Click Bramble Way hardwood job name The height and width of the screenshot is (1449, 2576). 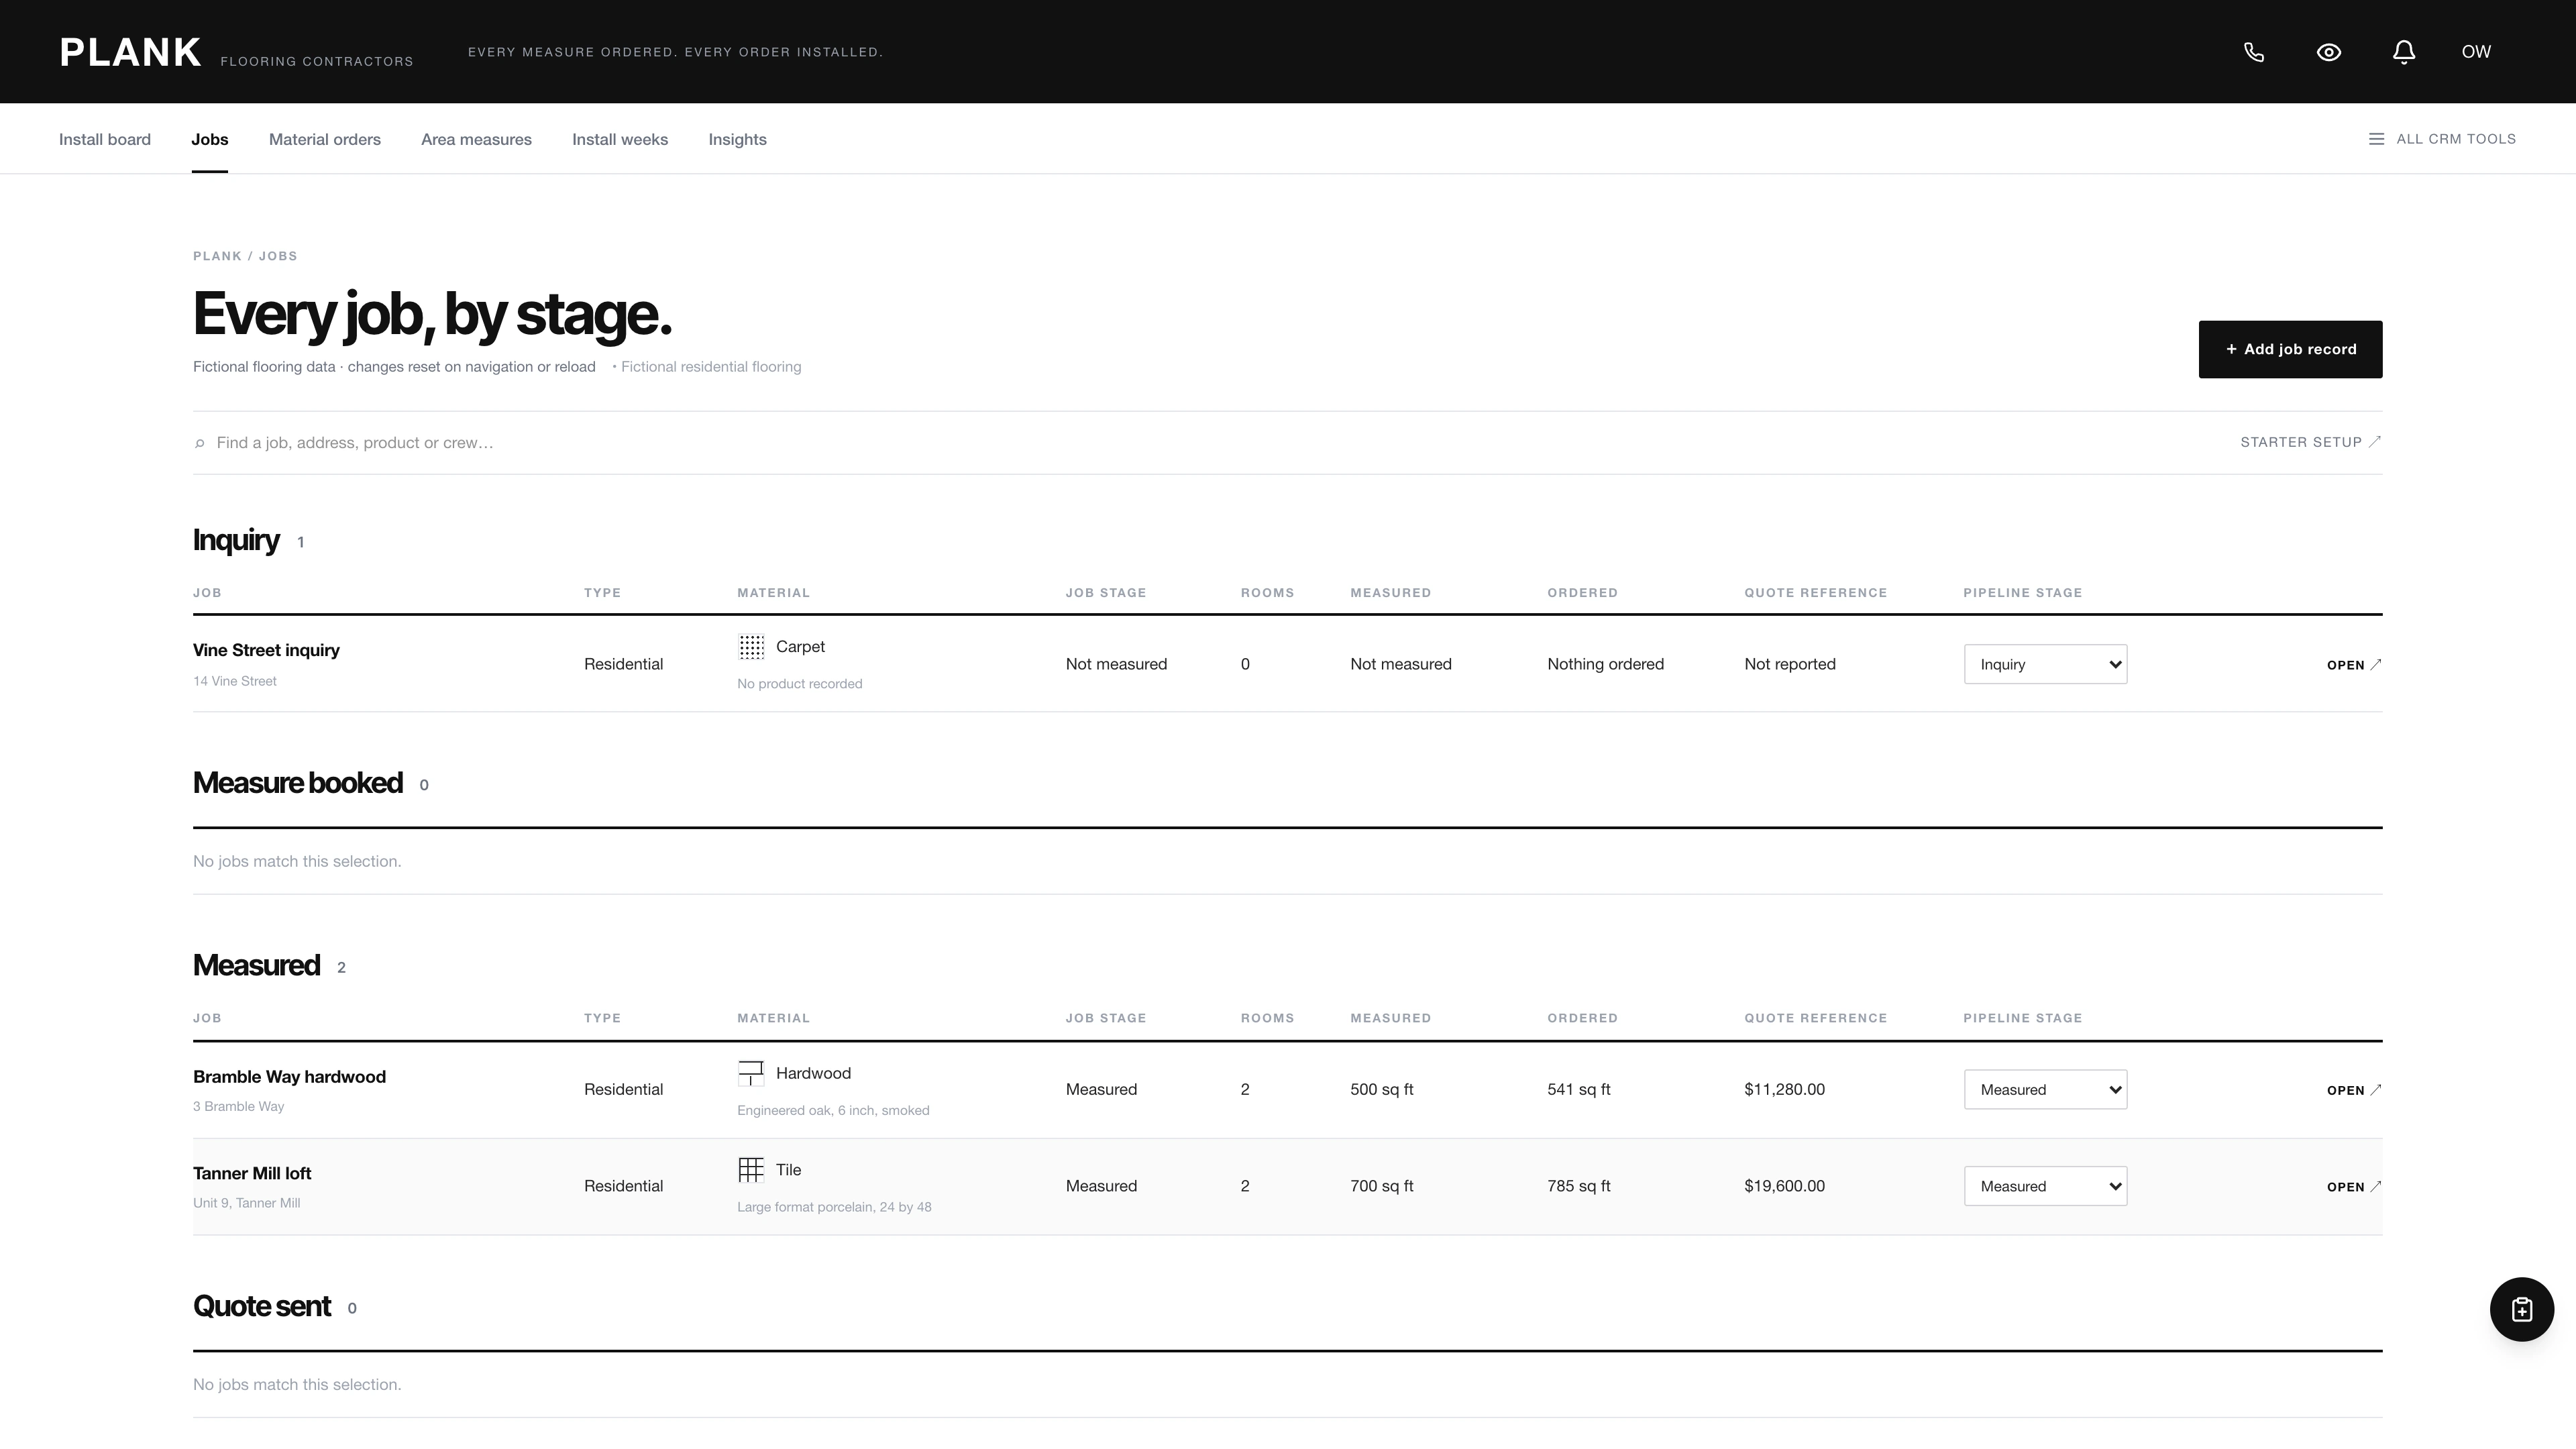[x=289, y=1077]
